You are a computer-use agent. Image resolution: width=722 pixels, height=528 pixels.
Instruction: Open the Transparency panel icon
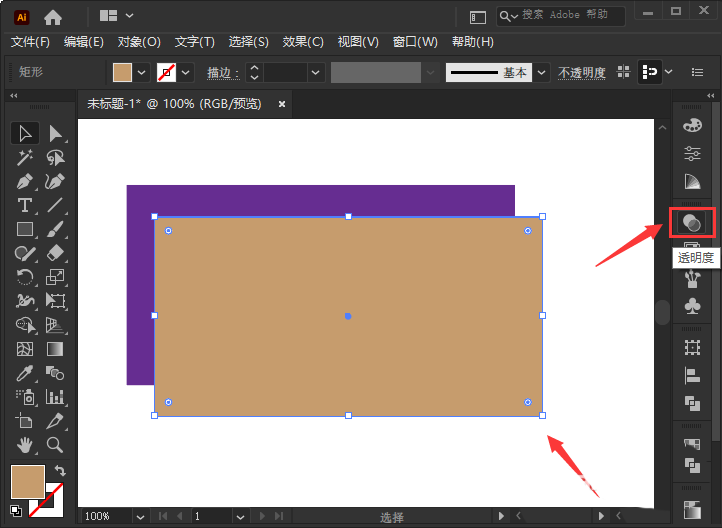[692, 223]
